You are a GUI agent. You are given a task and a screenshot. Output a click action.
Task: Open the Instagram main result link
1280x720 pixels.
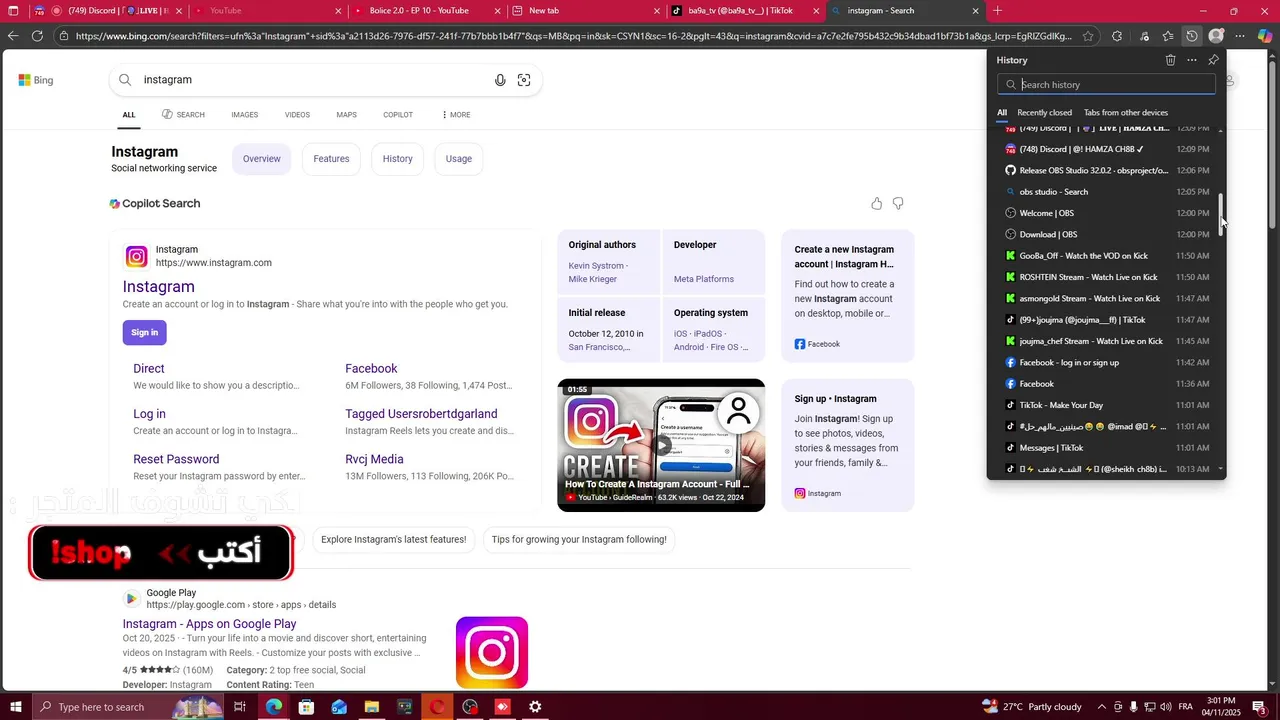pos(159,287)
